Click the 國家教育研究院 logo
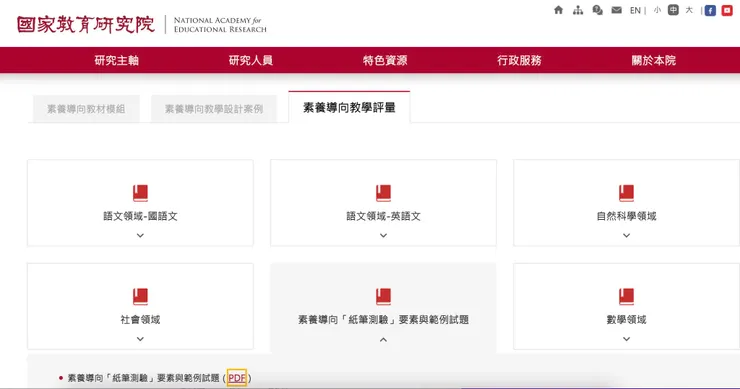The image size is (740, 389). [86, 25]
